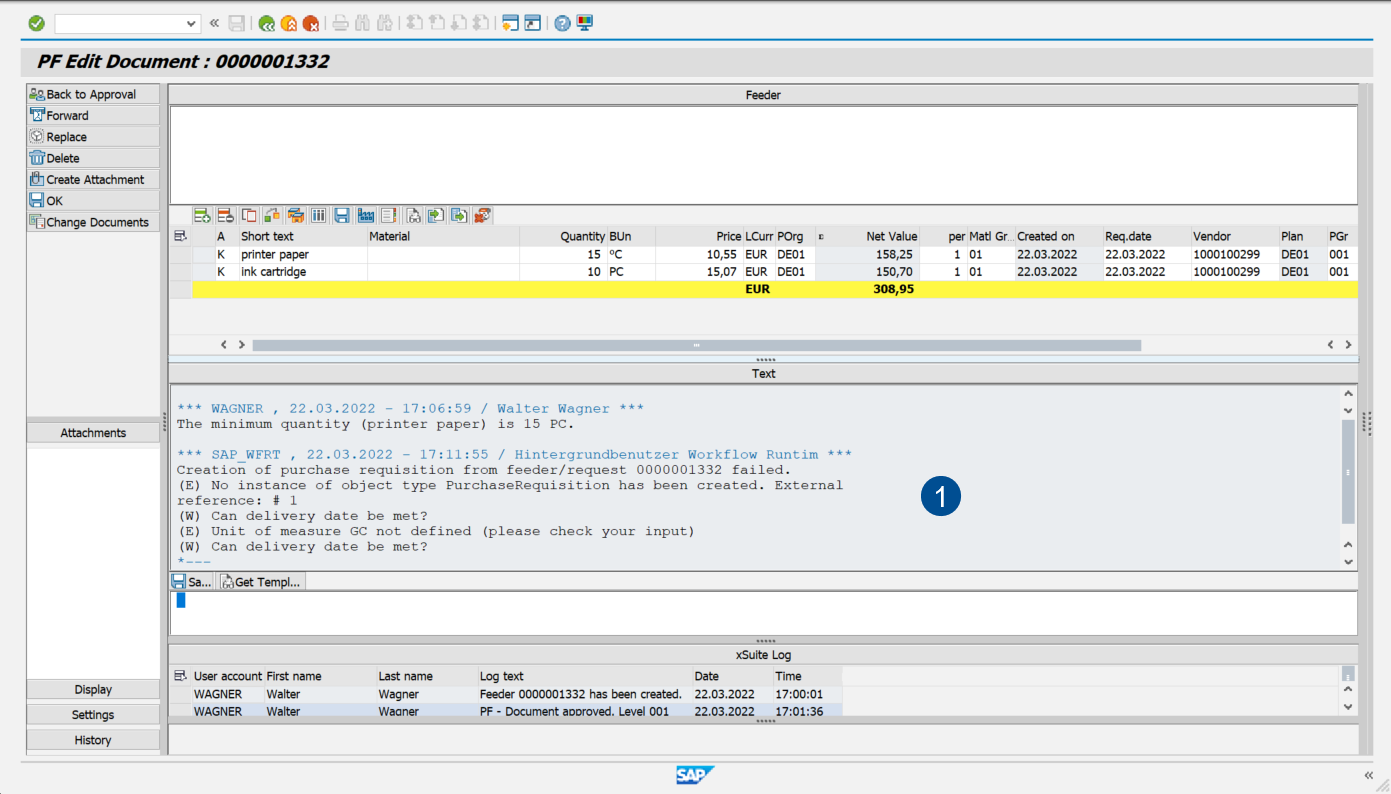The width and height of the screenshot is (1391, 794).
Task: Click the red Cancel icon in the toolbar
Action: [311, 22]
